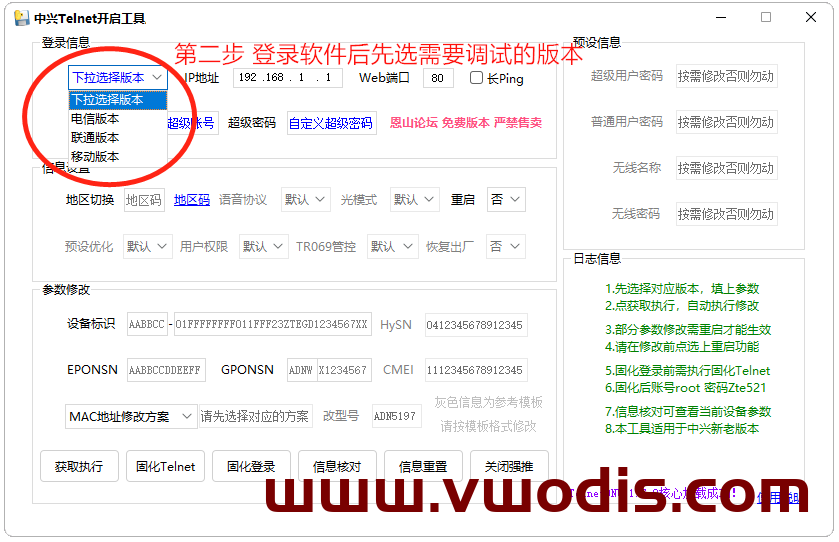
Task: Click the 恩山论坛 免费版本 严禁售卖 text
Action: tap(466, 123)
